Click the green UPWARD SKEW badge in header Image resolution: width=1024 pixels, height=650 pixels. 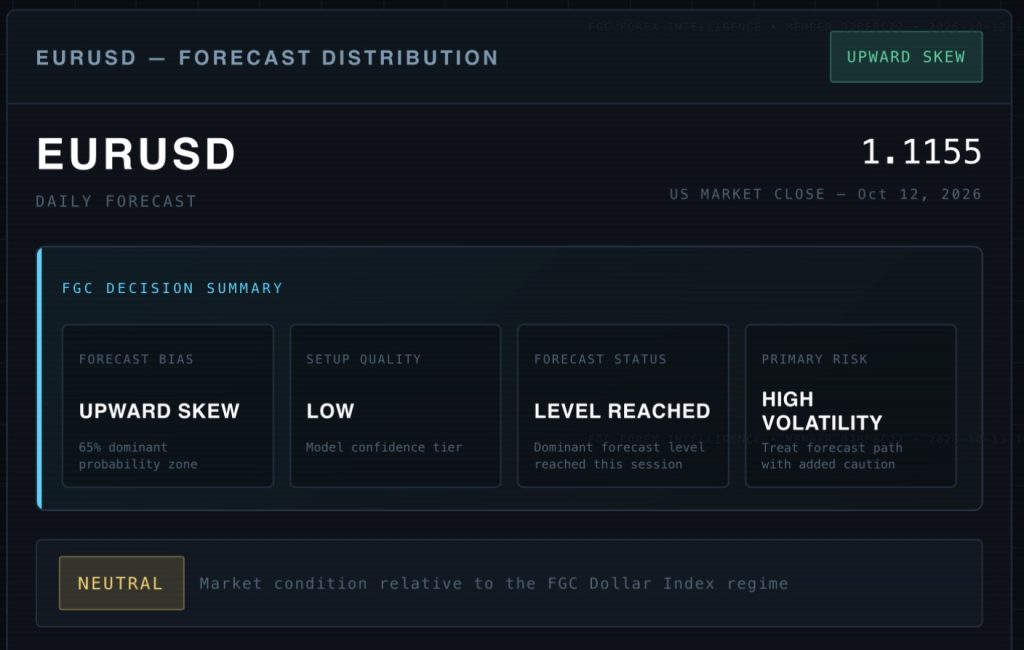(x=906, y=57)
